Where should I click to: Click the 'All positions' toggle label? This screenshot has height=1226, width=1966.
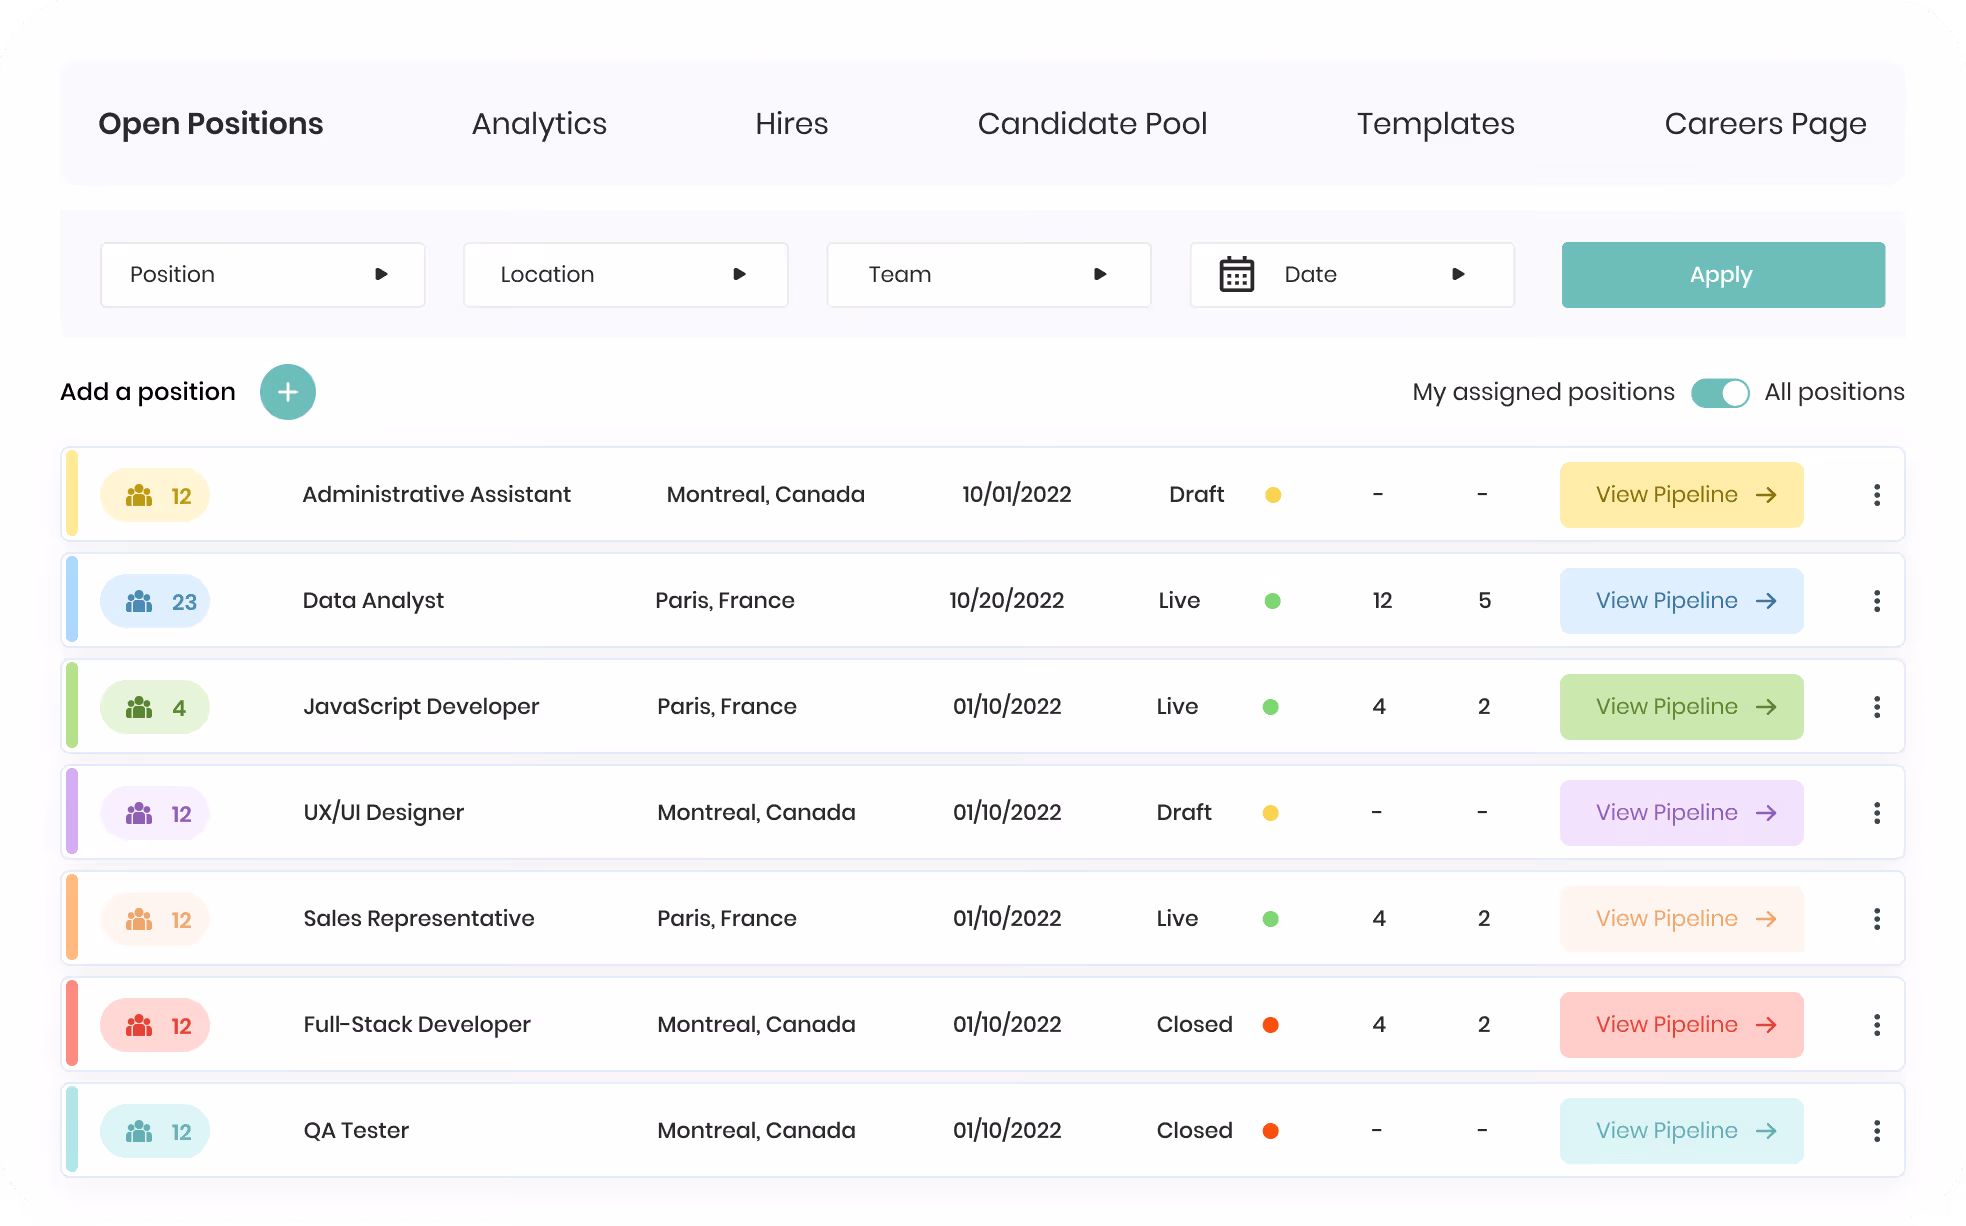1834,392
